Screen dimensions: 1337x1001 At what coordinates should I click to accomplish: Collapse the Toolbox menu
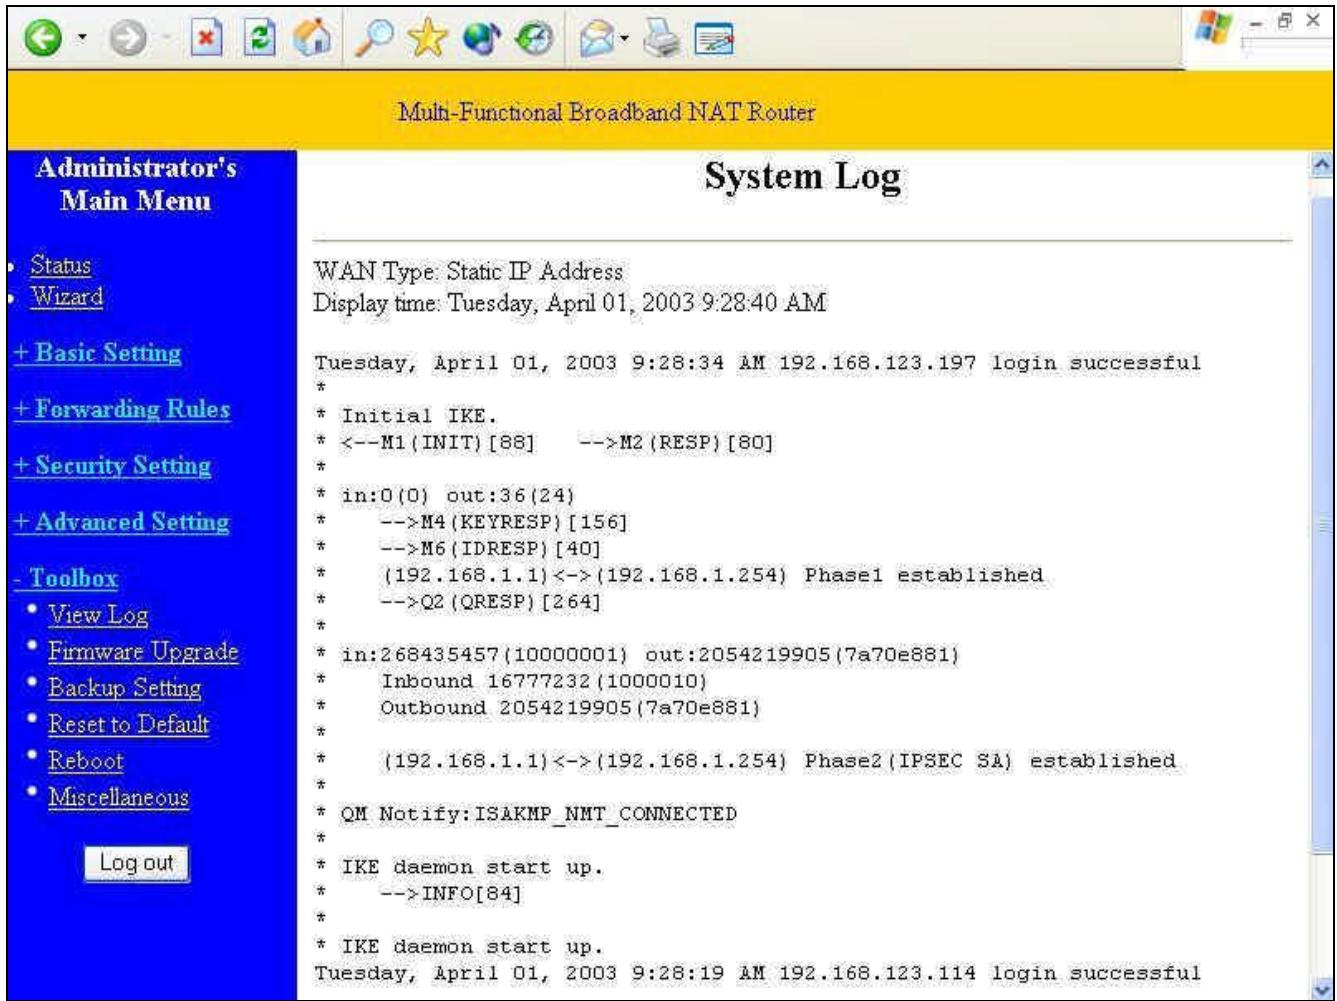[x=66, y=578]
